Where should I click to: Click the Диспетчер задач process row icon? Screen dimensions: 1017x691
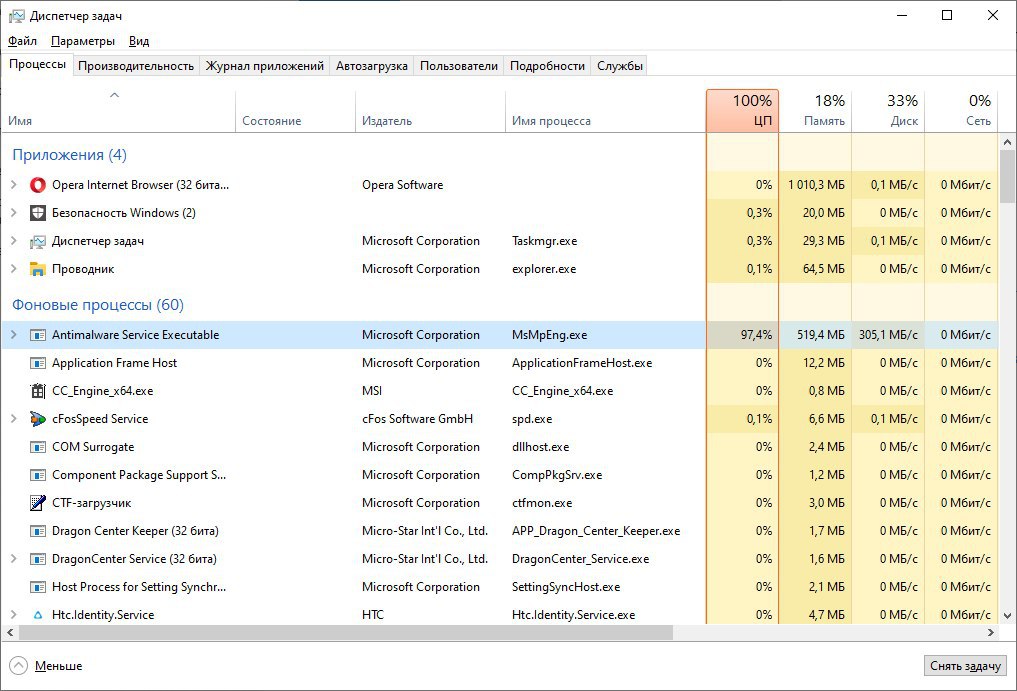click(38, 241)
